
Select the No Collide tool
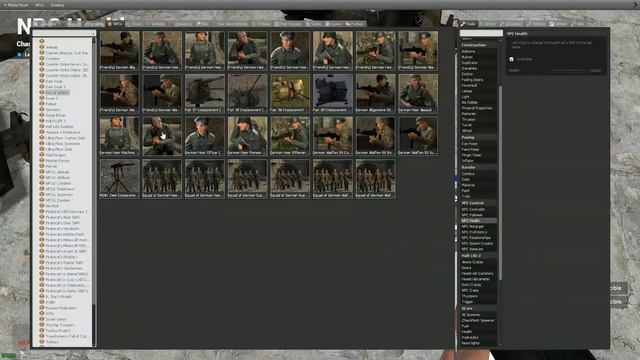[479, 102]
